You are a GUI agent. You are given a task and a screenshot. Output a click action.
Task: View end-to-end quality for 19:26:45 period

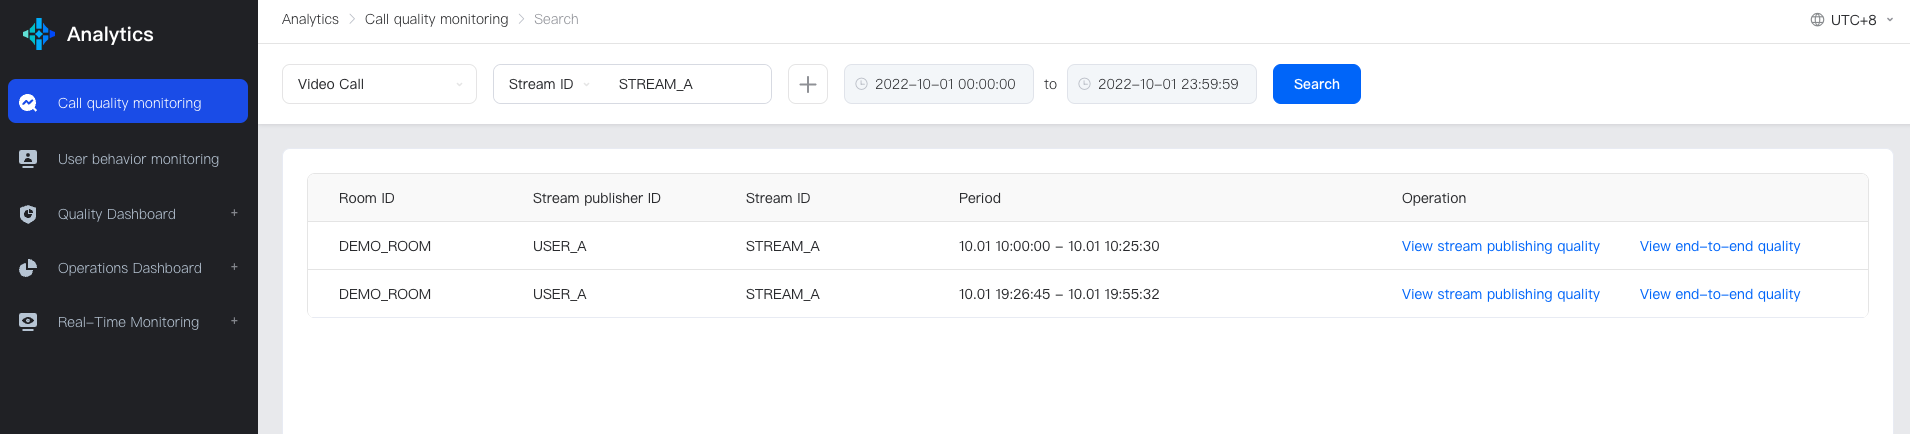coord(1719,294)
